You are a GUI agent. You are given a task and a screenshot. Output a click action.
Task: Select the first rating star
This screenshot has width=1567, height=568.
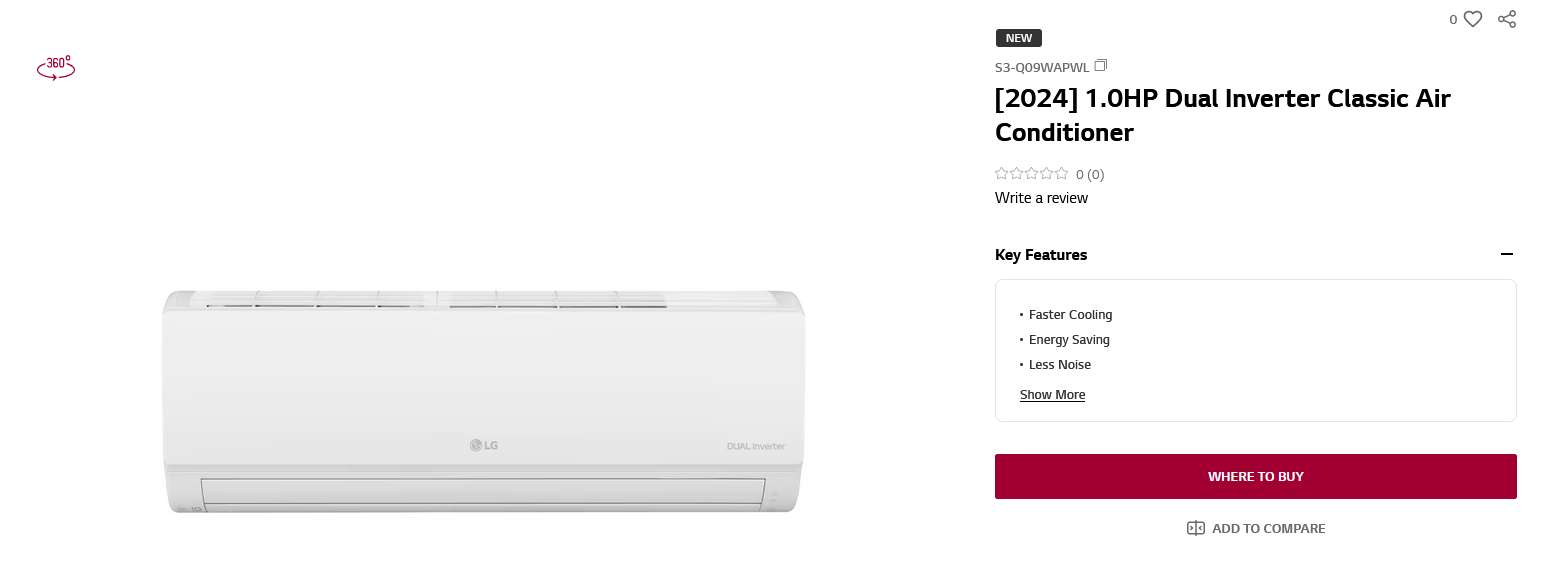click(x=1002, y=174)
